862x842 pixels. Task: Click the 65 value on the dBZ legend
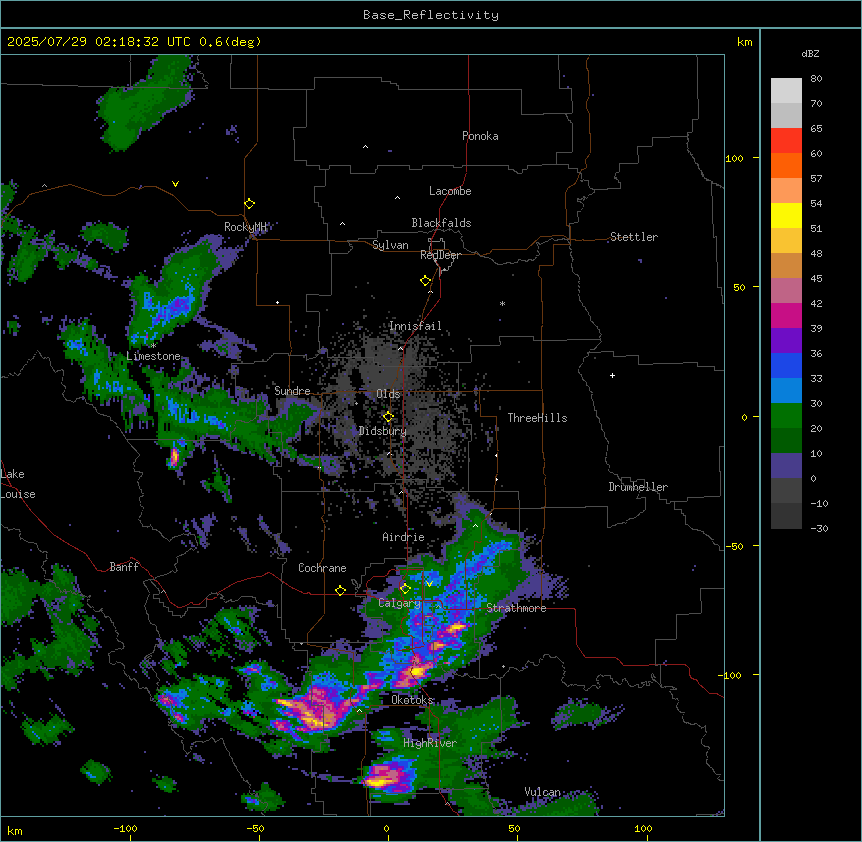point(816,129)
